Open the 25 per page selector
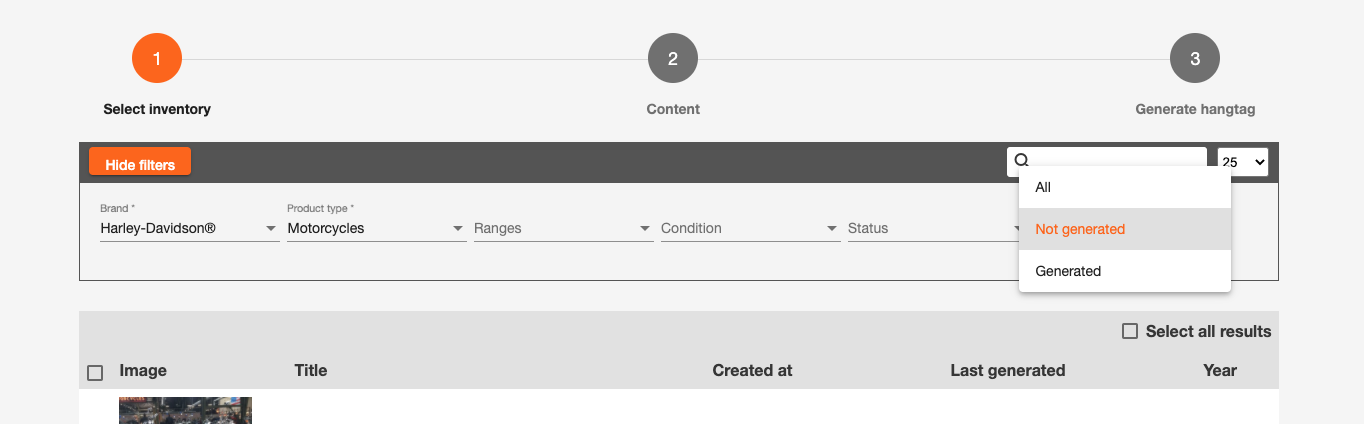 coord(1243,162)
